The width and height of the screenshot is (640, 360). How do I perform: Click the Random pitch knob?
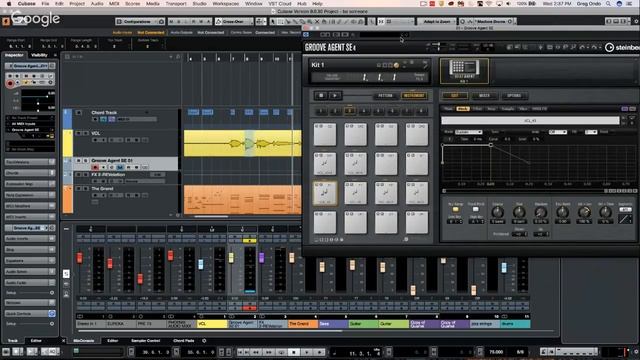point(540,212)
